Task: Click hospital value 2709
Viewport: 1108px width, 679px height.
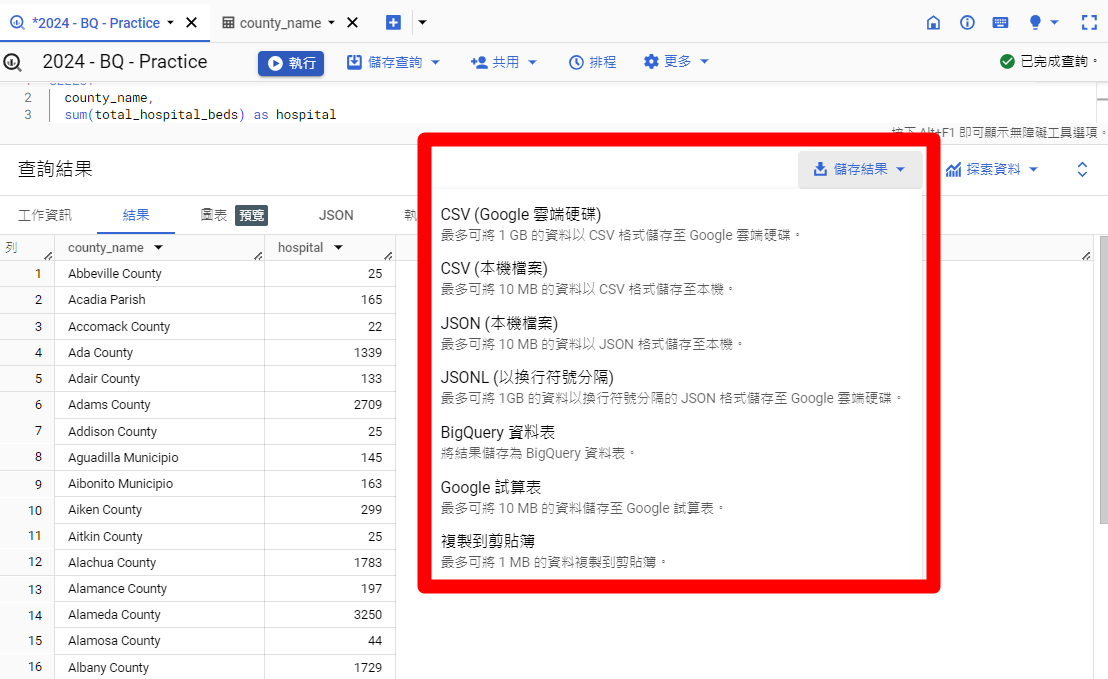Action: 367,405
